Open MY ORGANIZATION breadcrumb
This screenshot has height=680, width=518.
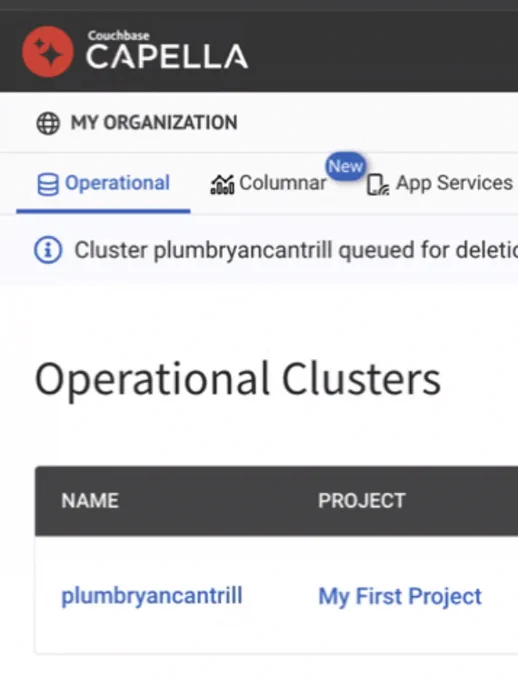(154, 123)
